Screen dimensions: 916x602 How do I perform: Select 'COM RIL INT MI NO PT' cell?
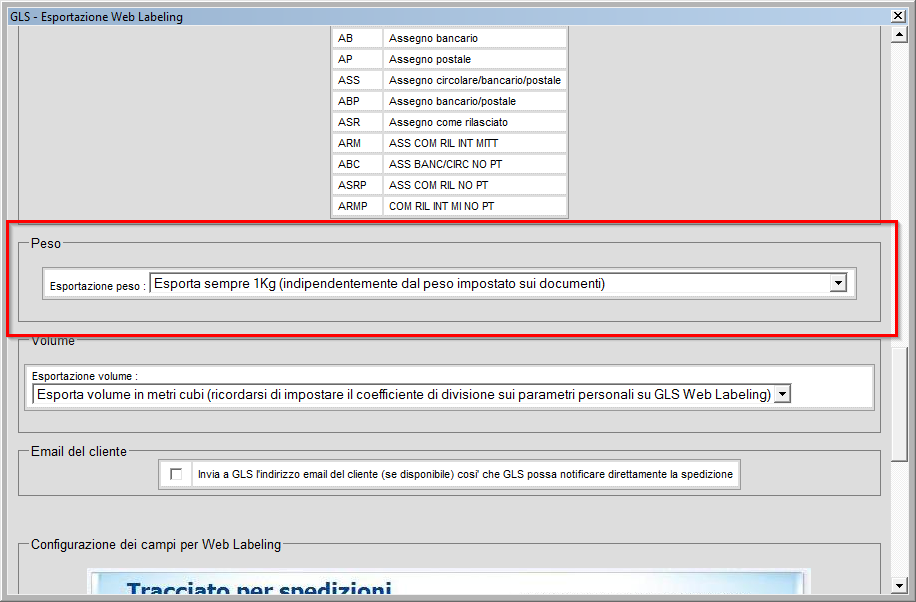pyautogui.click(x=474, y=206)
